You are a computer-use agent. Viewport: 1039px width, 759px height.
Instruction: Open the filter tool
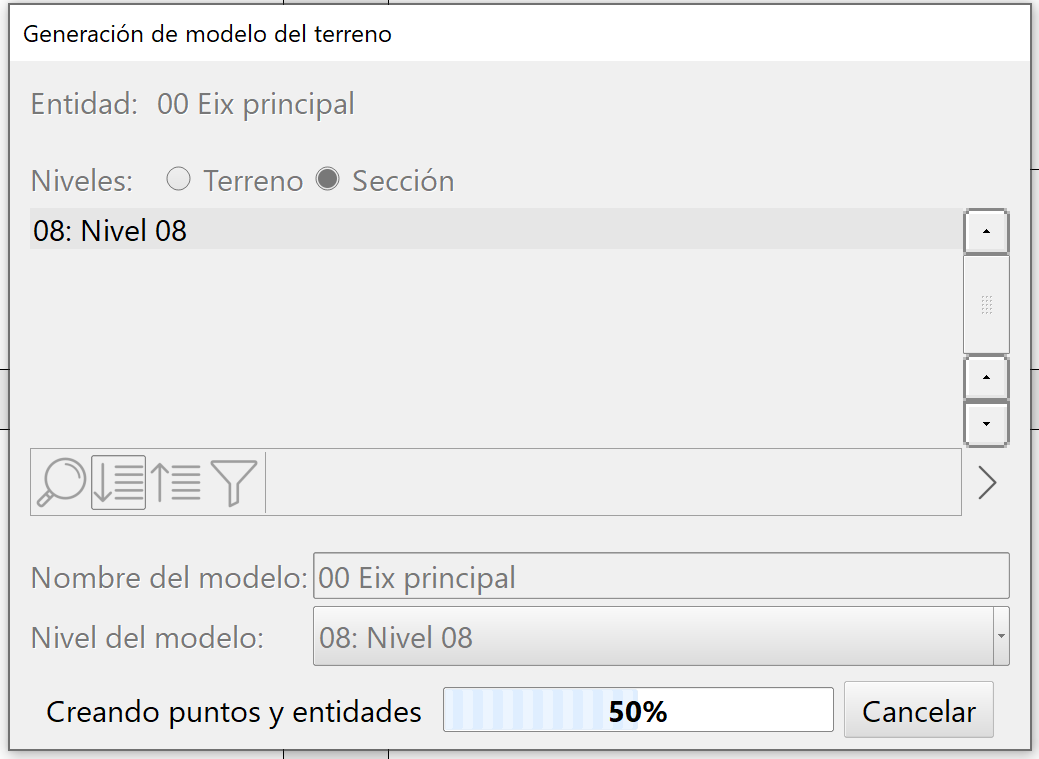235,482
